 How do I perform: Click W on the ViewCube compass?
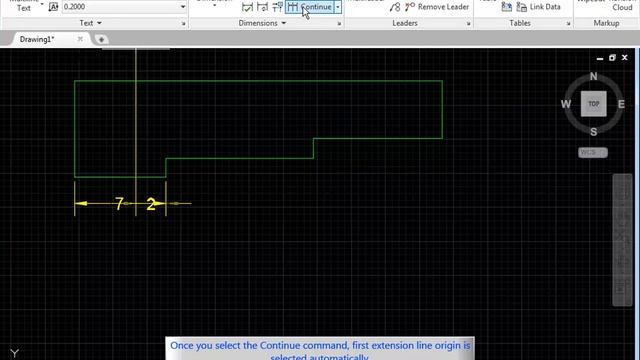[x=566, y=104]
